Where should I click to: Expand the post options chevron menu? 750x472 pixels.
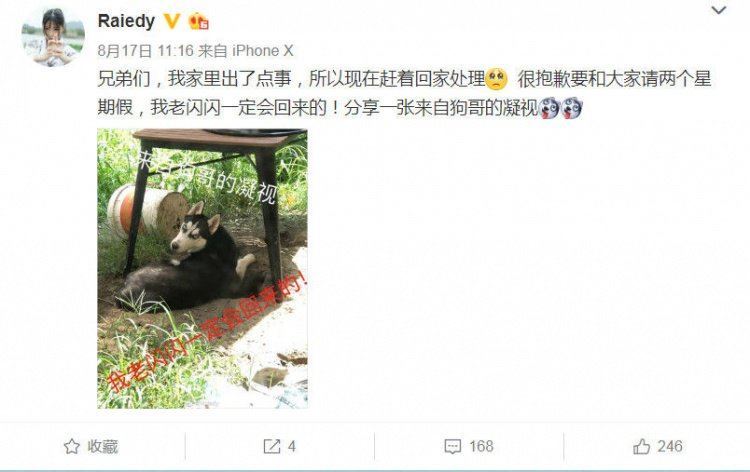click(x=719, y=10)
